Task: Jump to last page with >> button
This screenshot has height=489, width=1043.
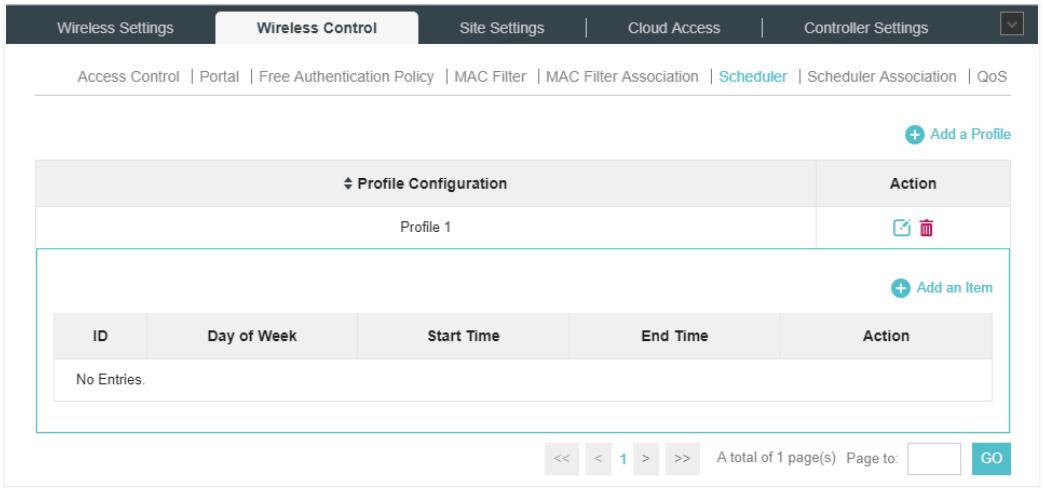Action: point(682,459)
